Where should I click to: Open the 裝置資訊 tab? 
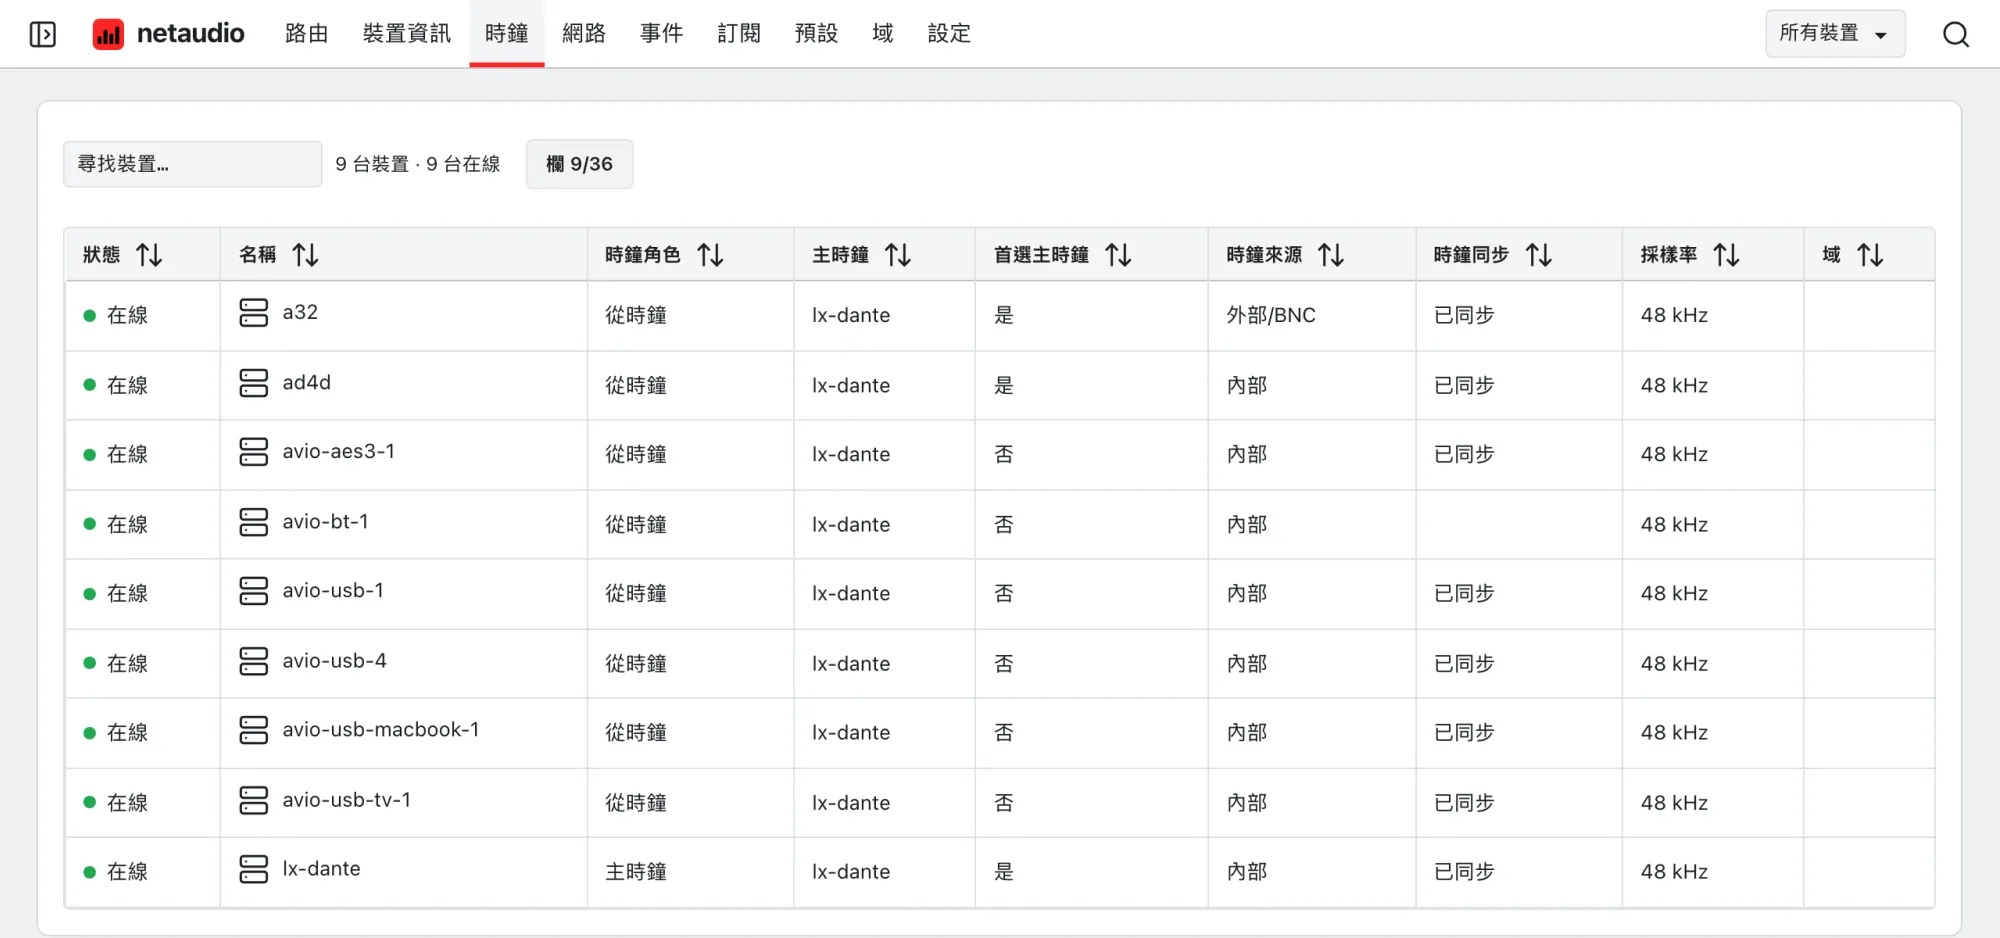point(407,34)
